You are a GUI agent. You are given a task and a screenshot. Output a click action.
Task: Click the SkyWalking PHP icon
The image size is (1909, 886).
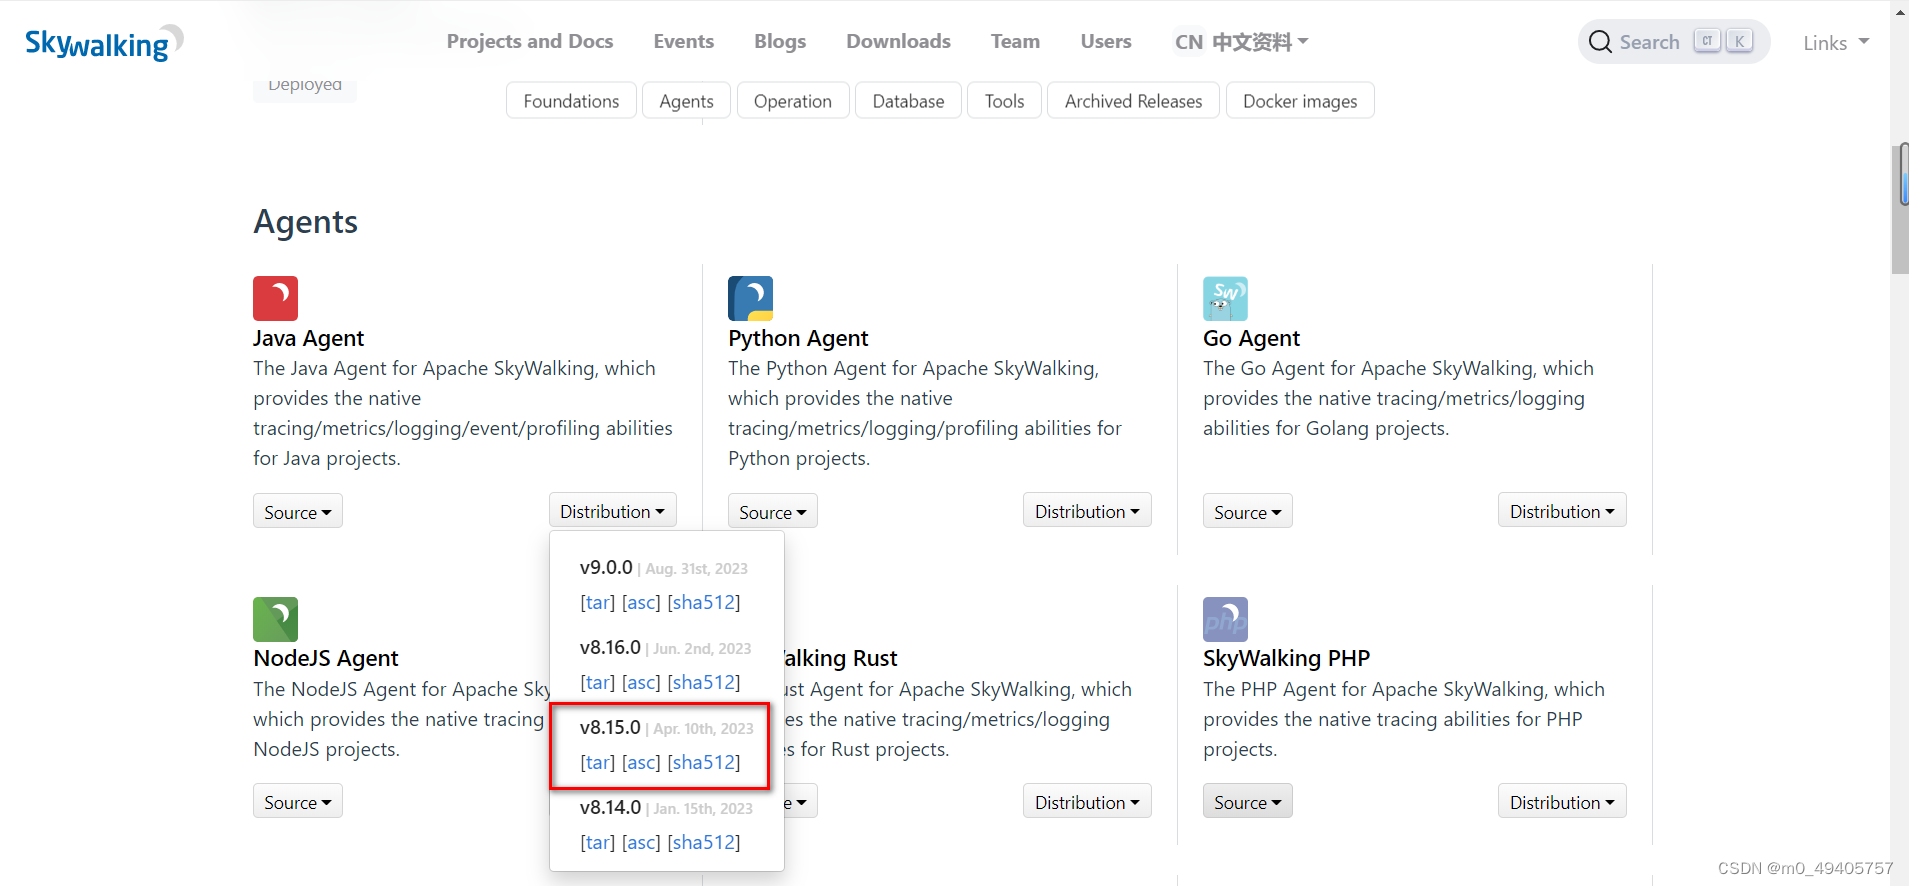1225,619
